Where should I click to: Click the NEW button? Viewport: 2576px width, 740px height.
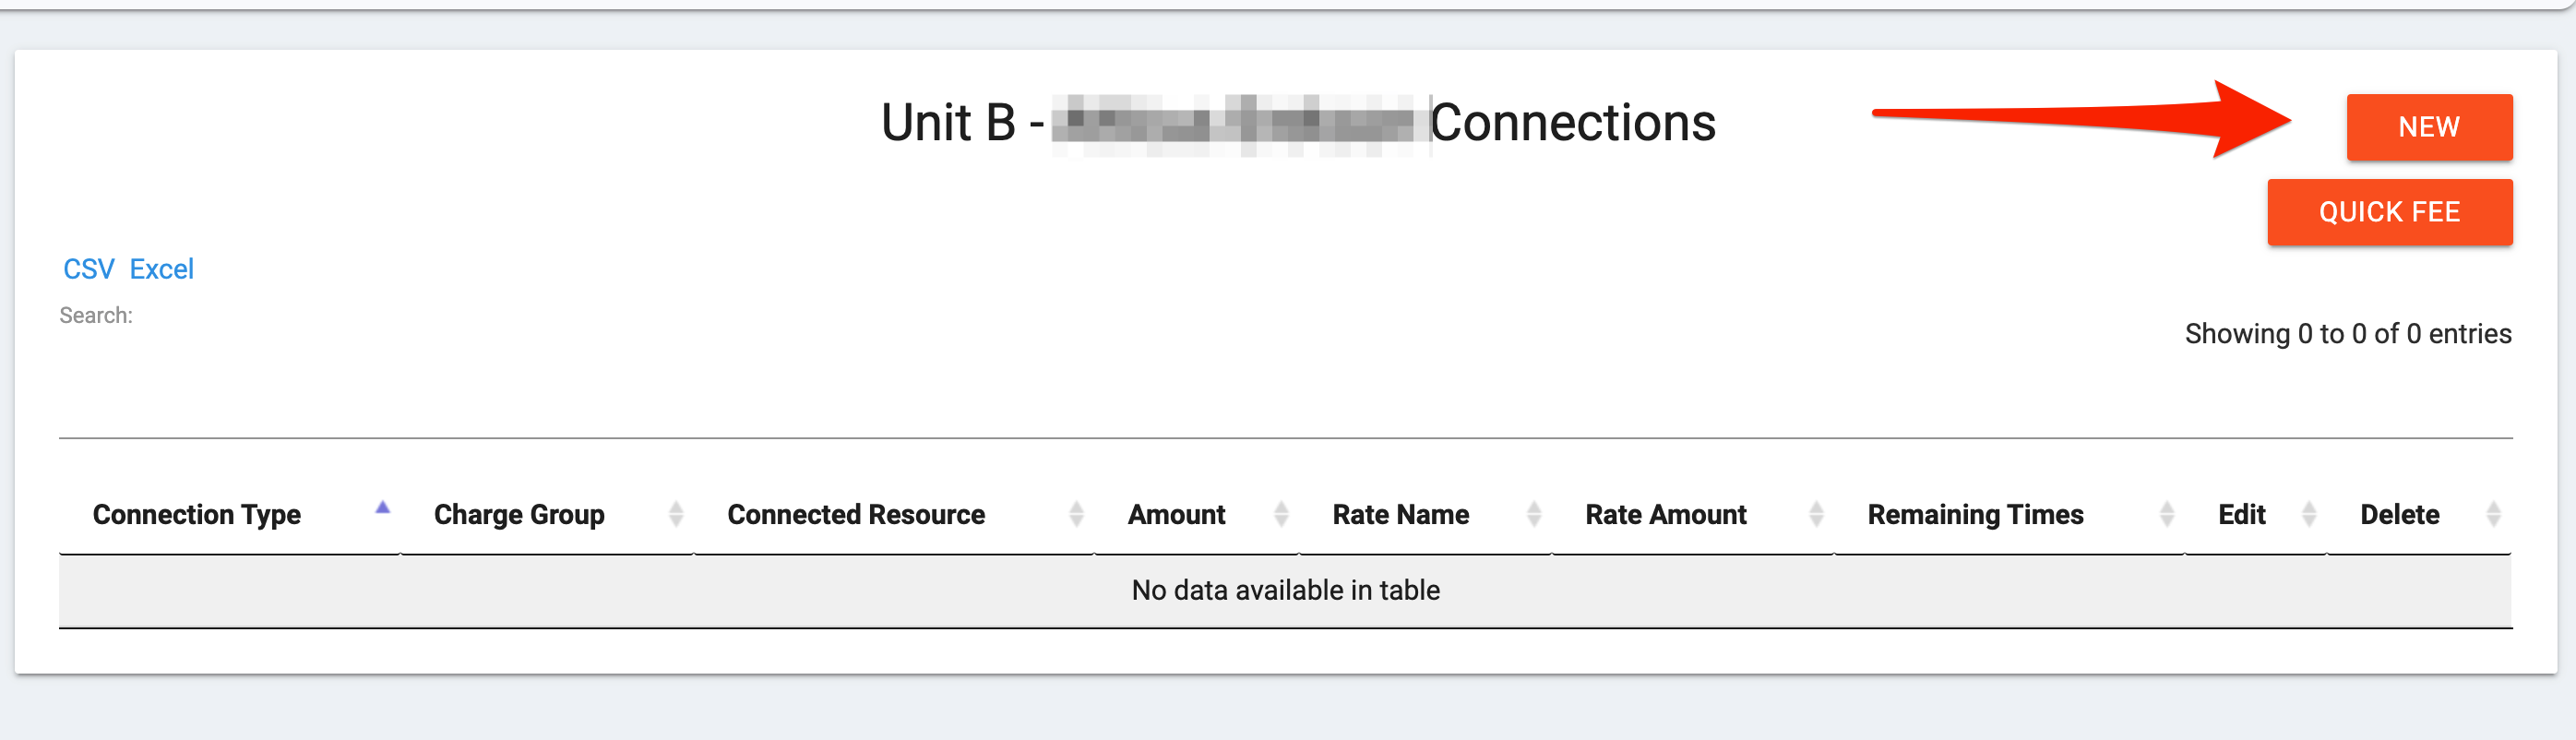[x=2428, y=127]
